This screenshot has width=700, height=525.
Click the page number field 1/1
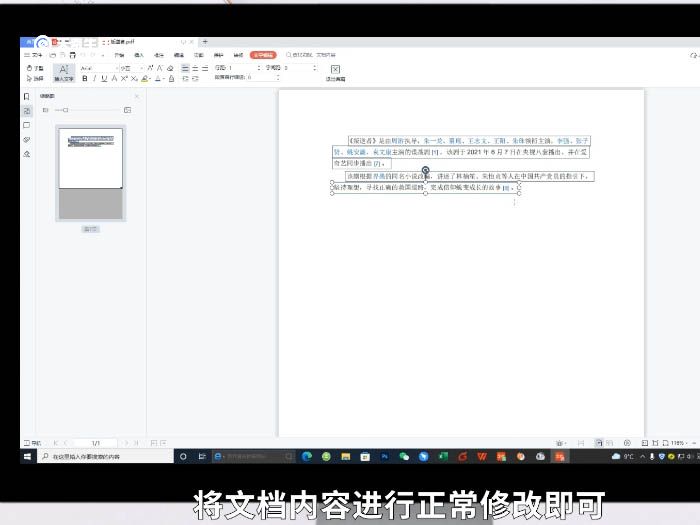tap(96, 443)
